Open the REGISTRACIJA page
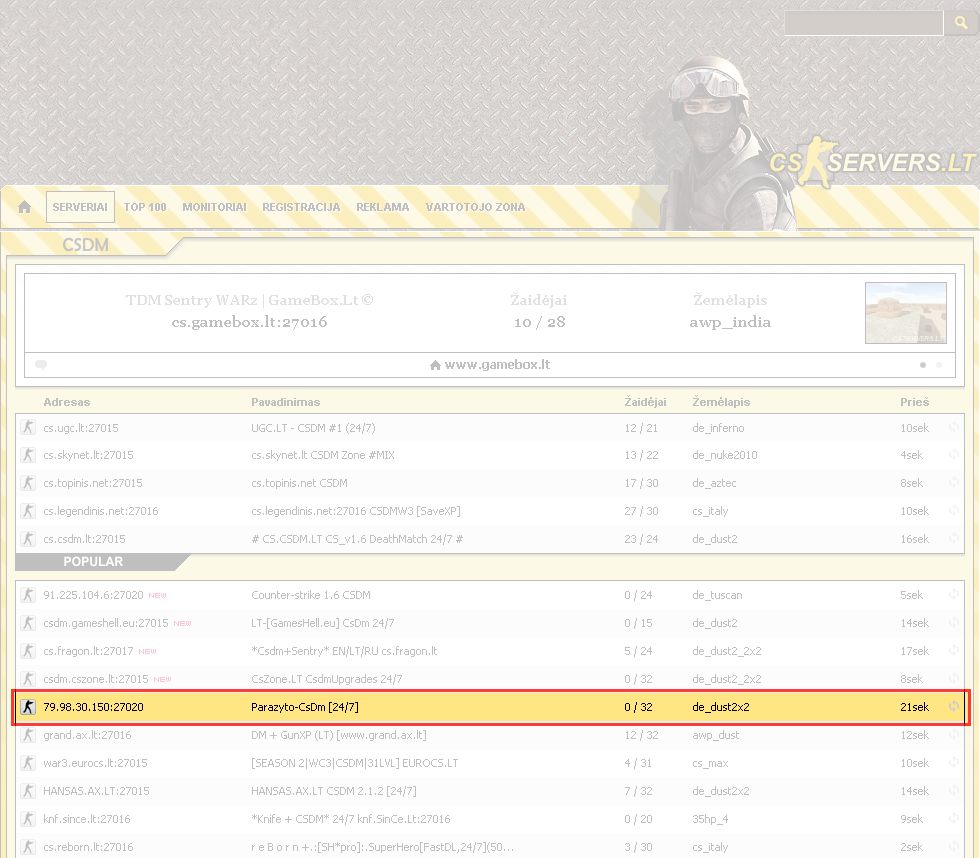Screen dimensions: 980x858 [301, 207]
